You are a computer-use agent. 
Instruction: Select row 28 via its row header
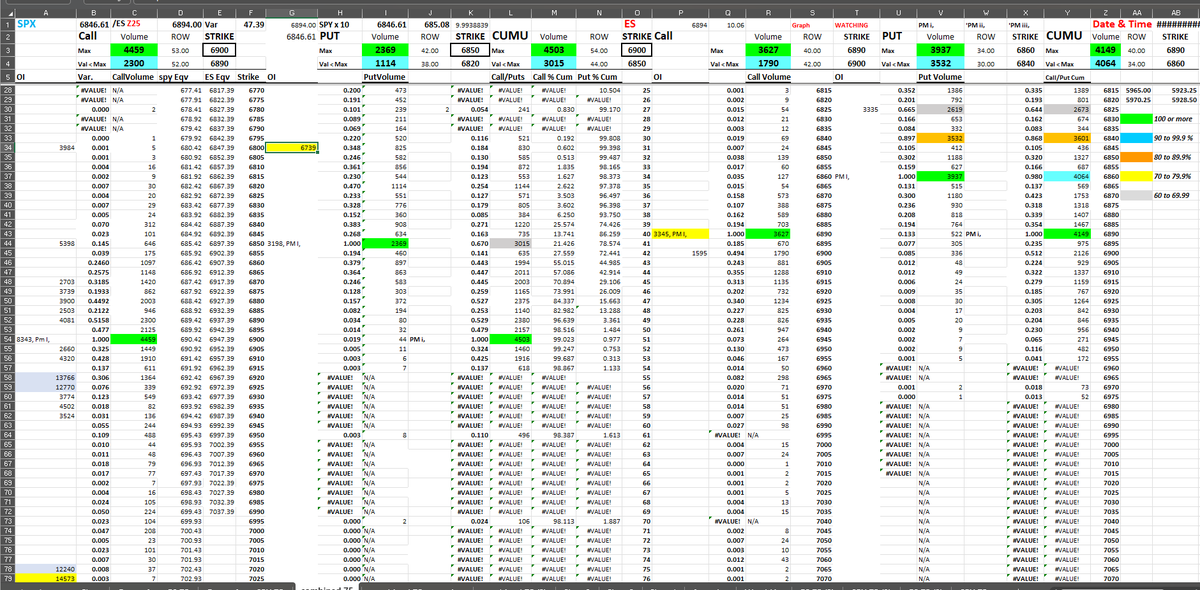tap(6, 90)
